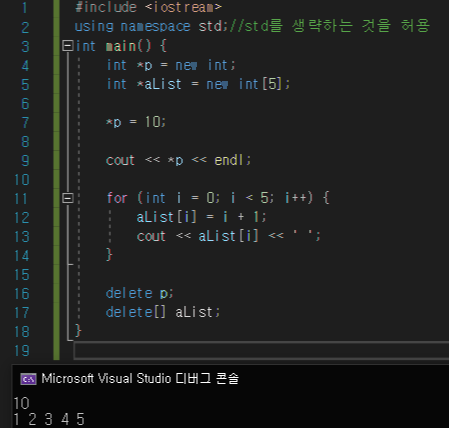Viewport: 449px width, 428px height.
Task: Click the debug console window icon
Action: pos(28,379)
